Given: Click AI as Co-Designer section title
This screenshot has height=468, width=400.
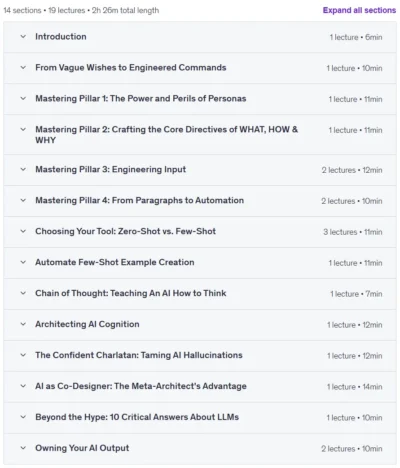Looking at the screenshot, I should coord(141,386).
